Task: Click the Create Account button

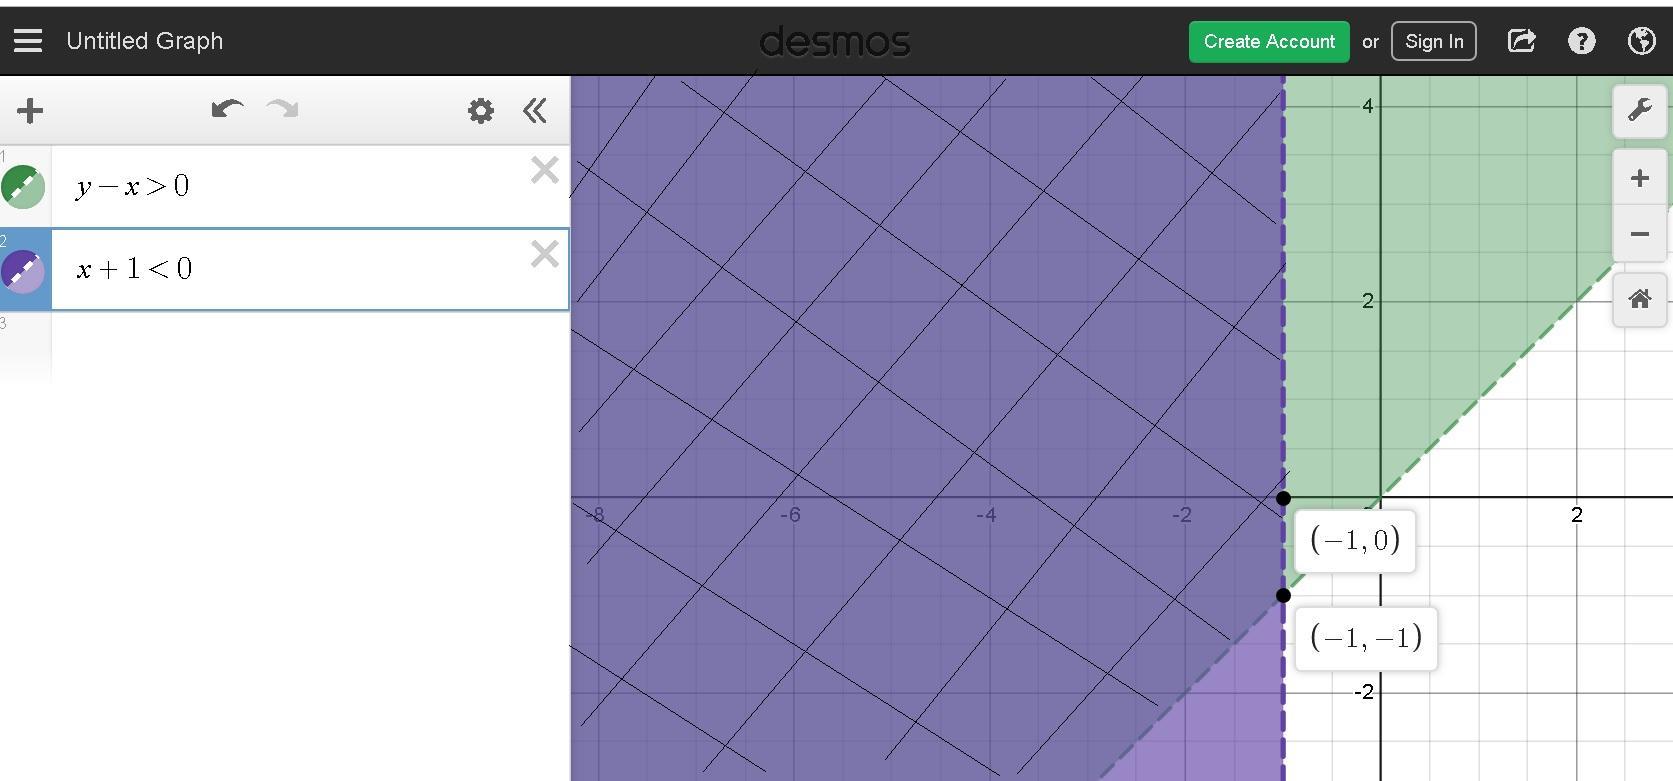Action: click(x=1269, y=41)
